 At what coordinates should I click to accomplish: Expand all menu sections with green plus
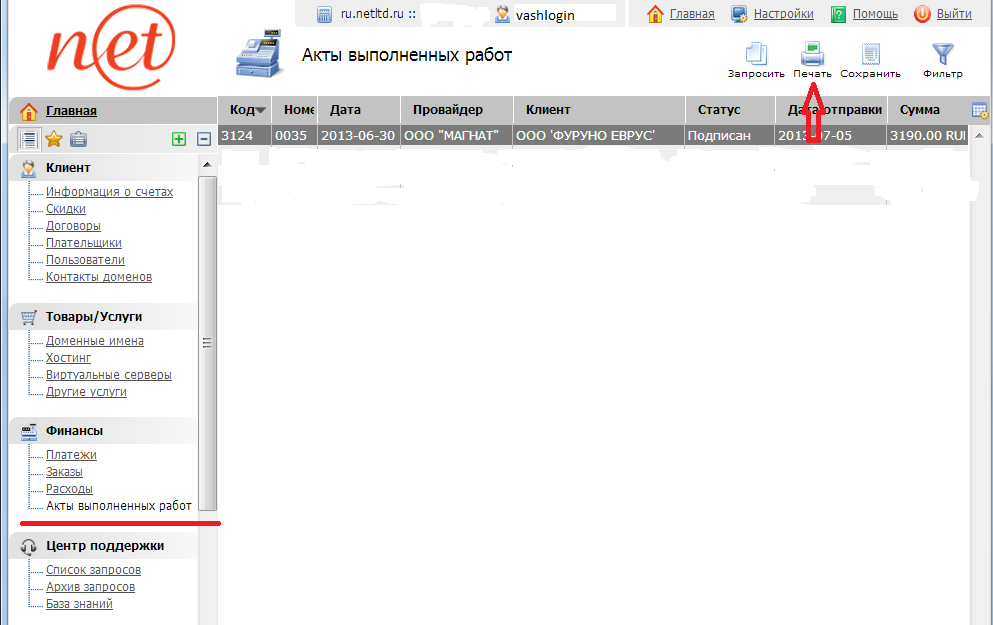pos(179,139)
